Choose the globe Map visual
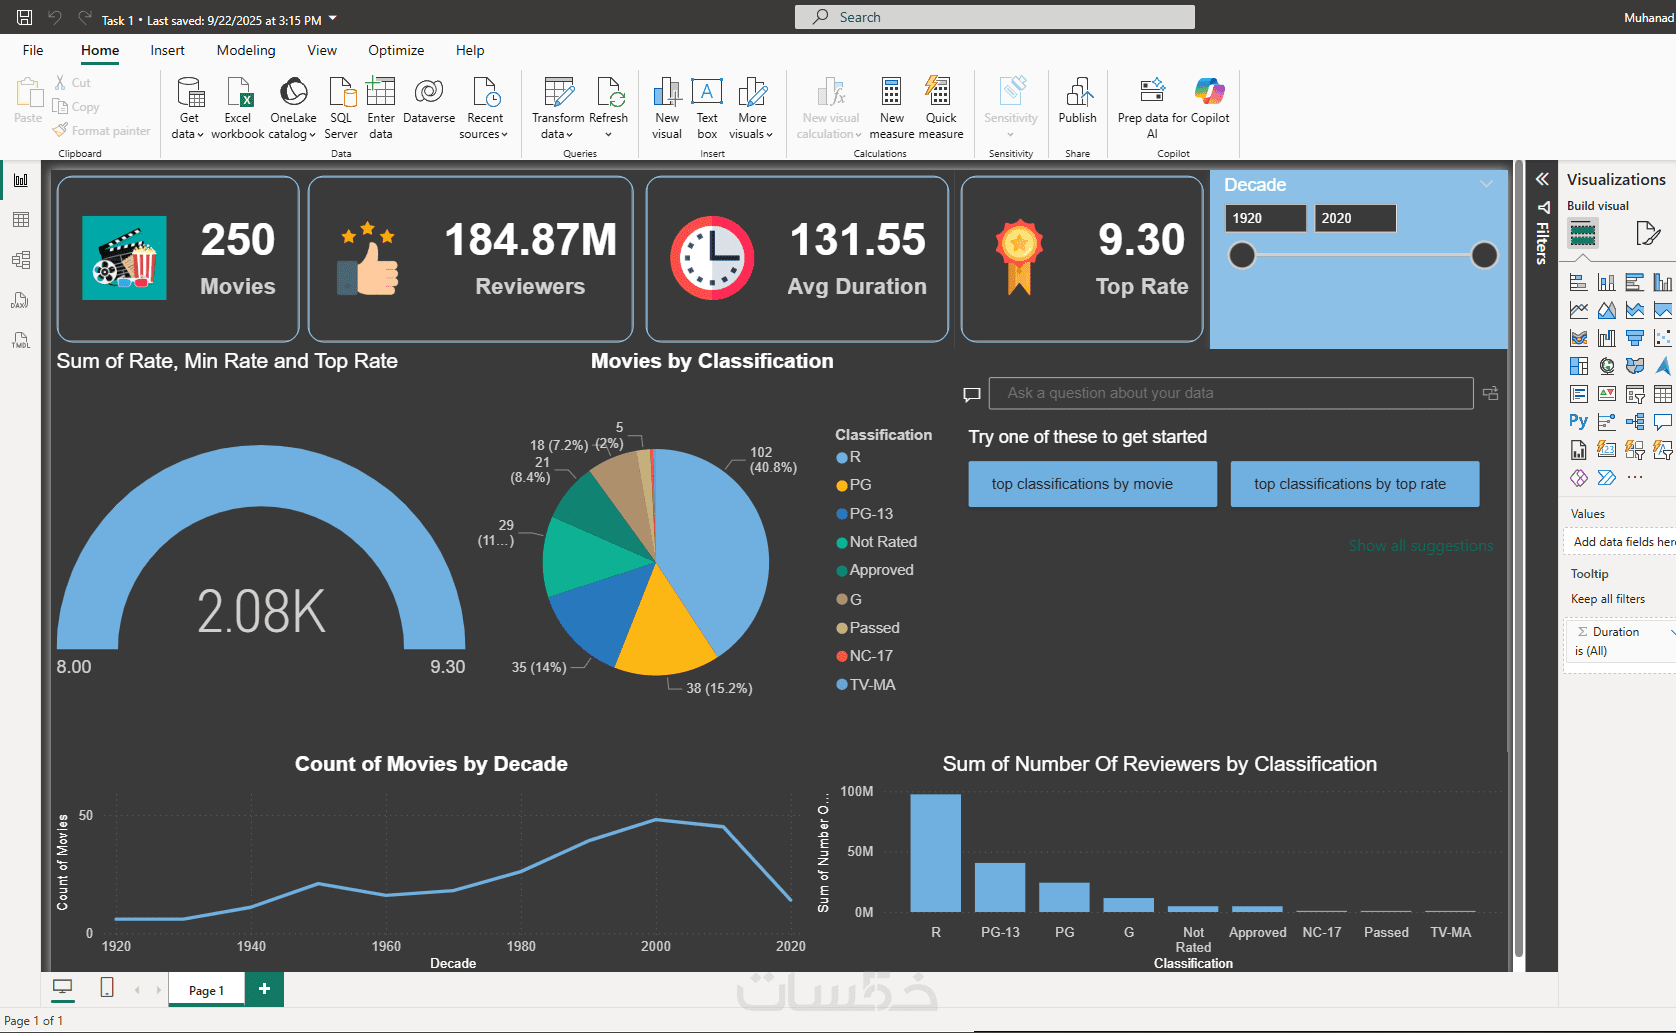Image resolution: width=1676 pixels, height=1033 pixels. (1607, 366)
